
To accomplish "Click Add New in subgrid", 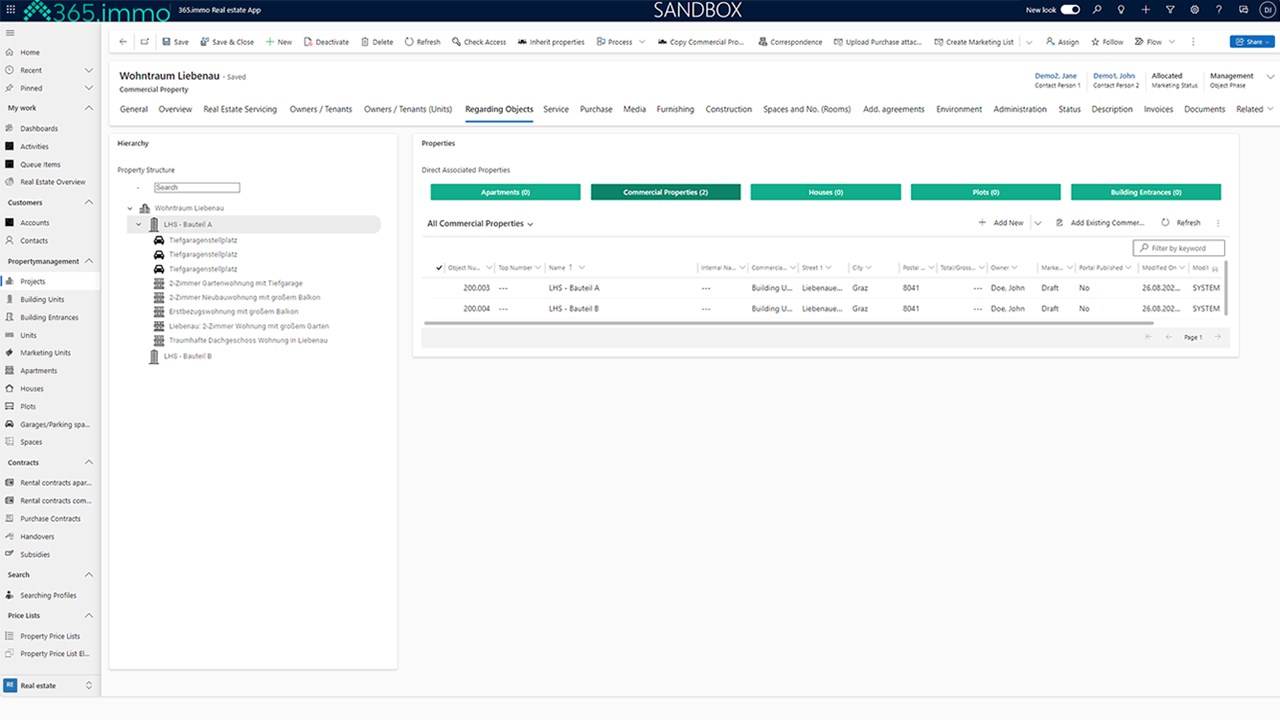I will click(x=1001, y=223).
